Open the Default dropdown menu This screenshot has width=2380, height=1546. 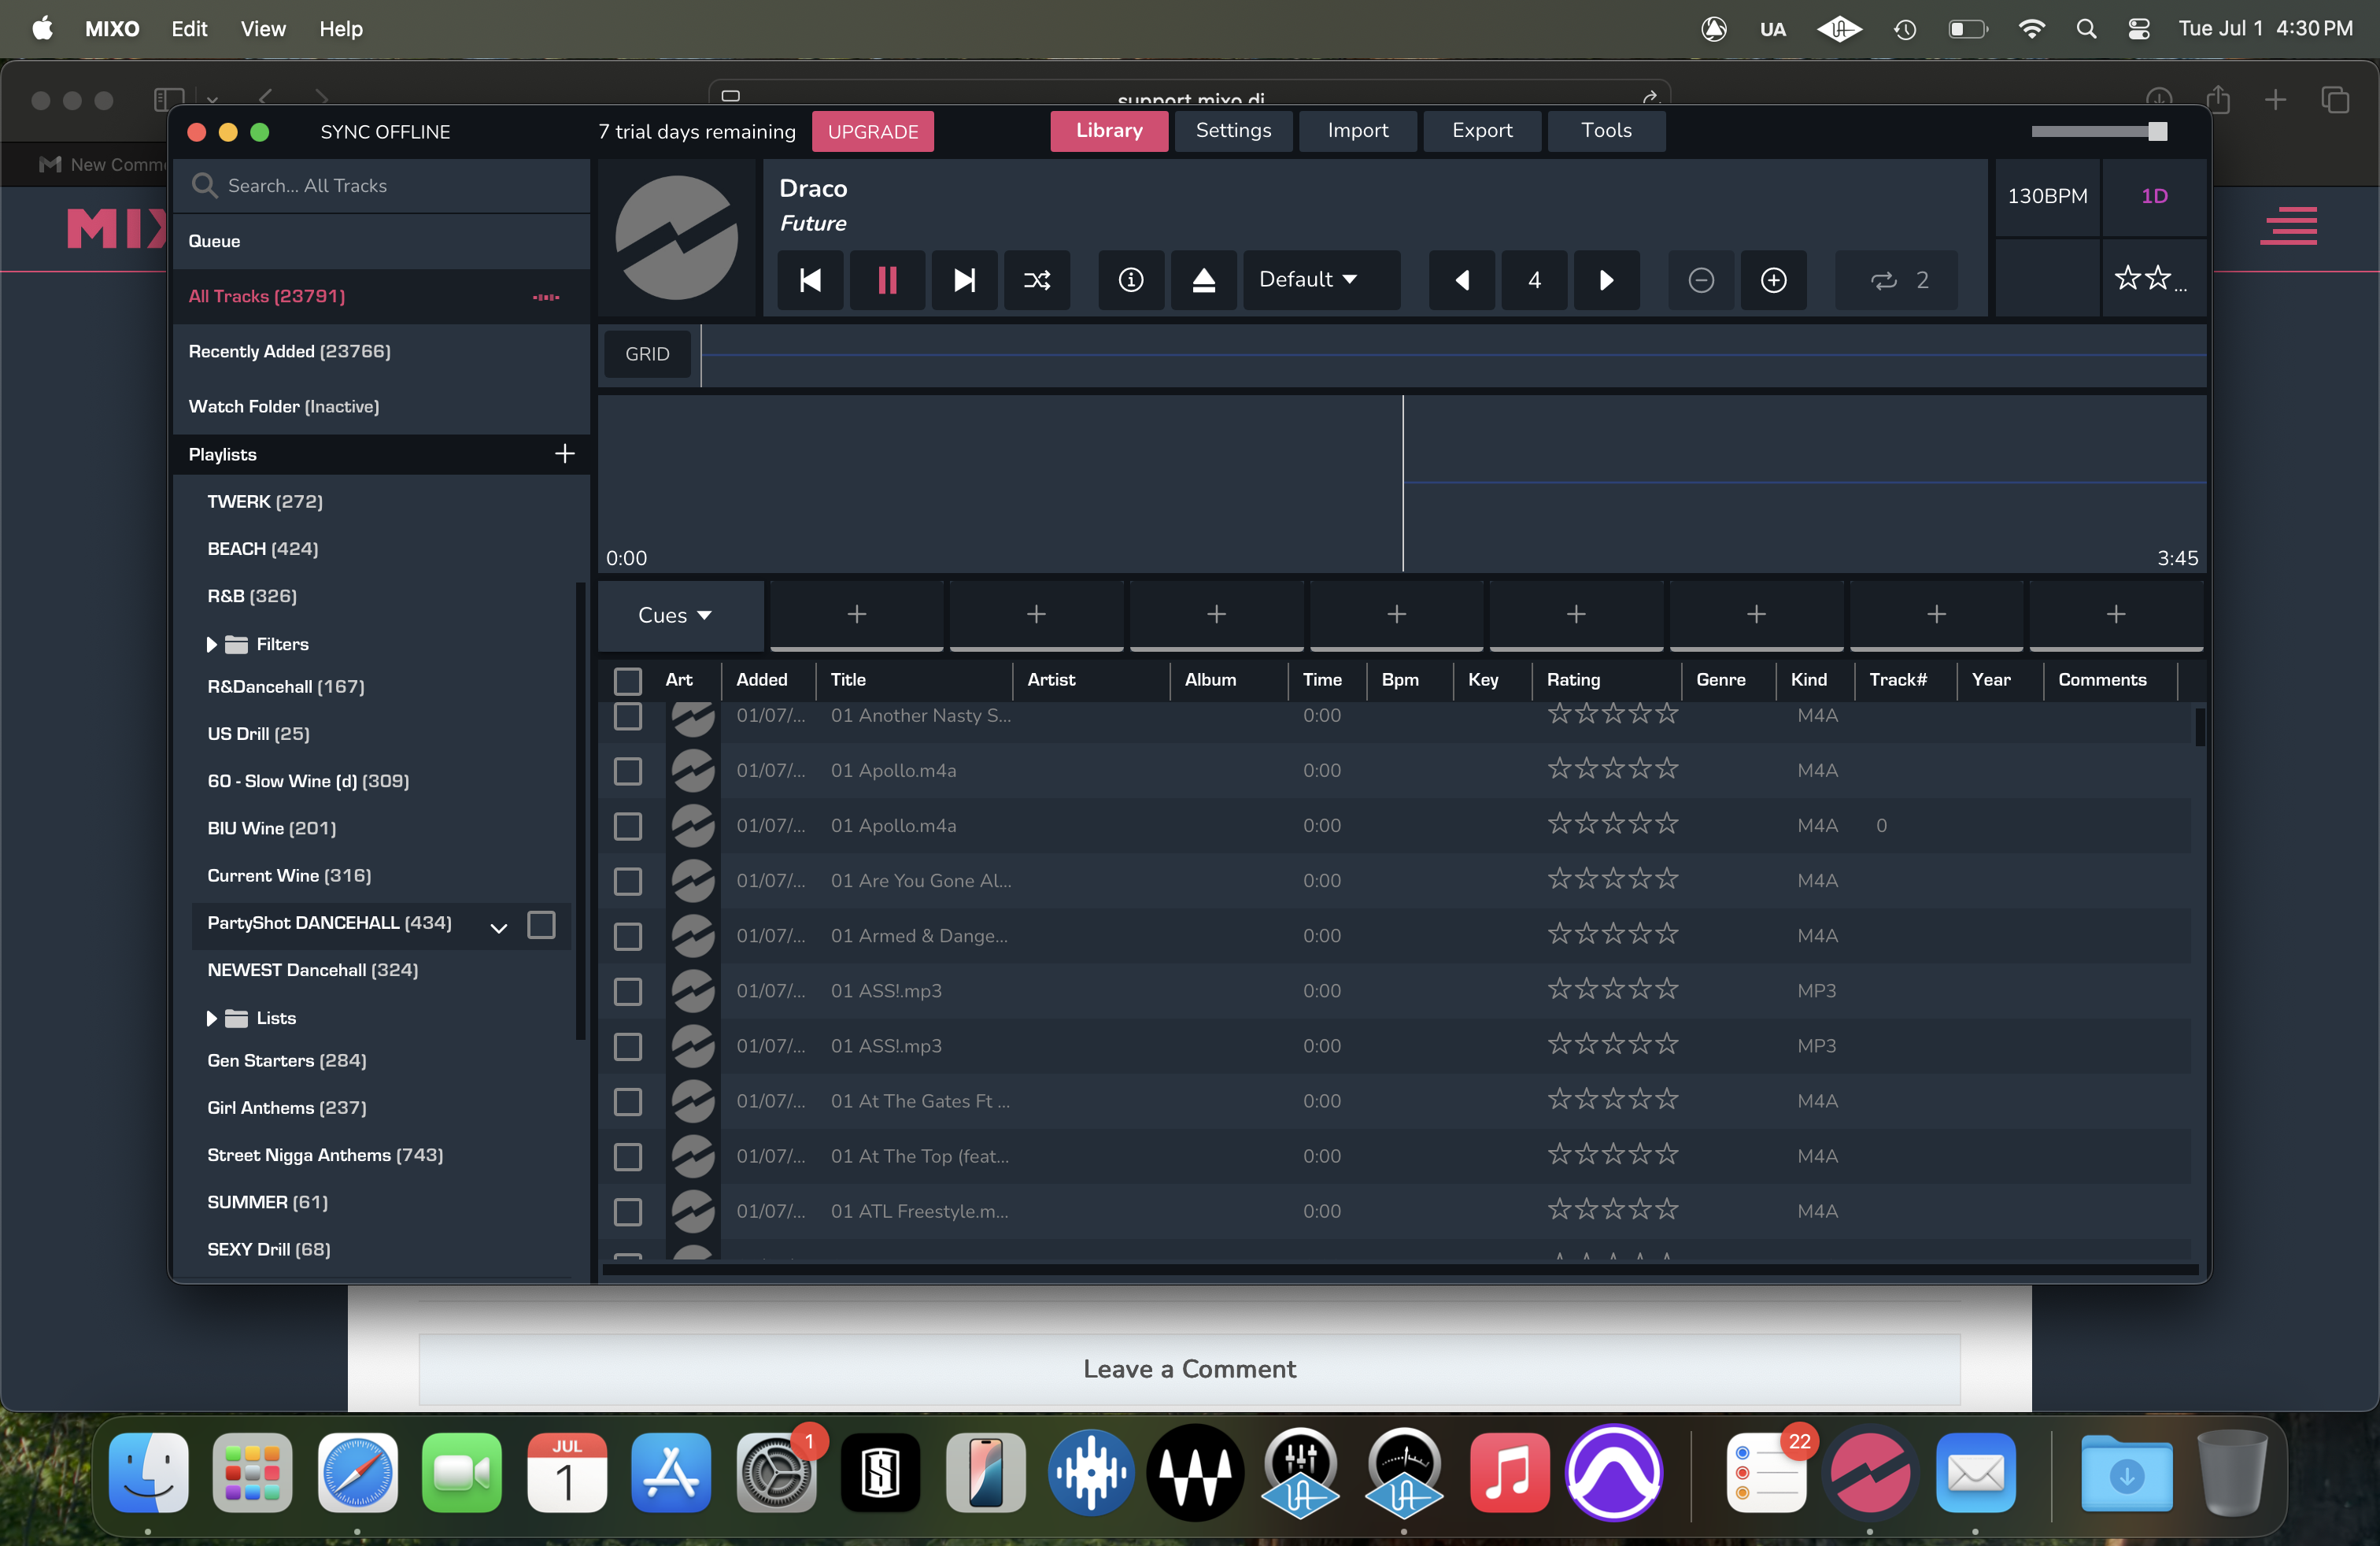coord(1307,280)
